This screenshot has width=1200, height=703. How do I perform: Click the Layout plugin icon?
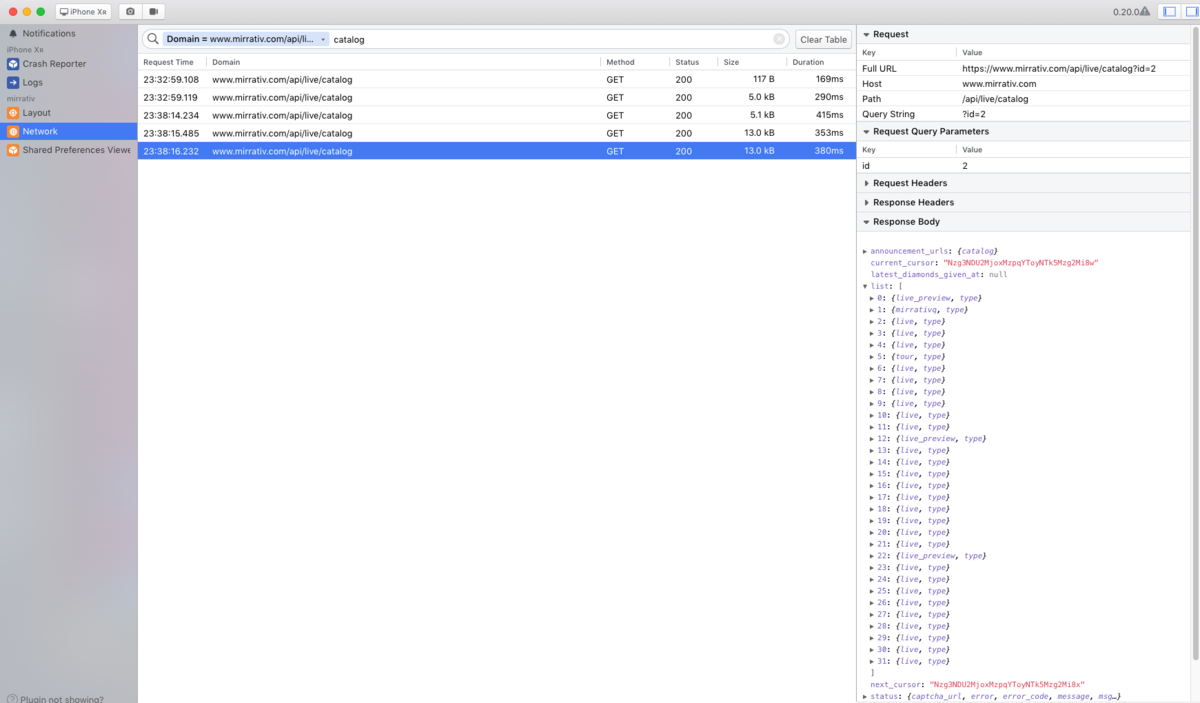(x=13, y=113)
